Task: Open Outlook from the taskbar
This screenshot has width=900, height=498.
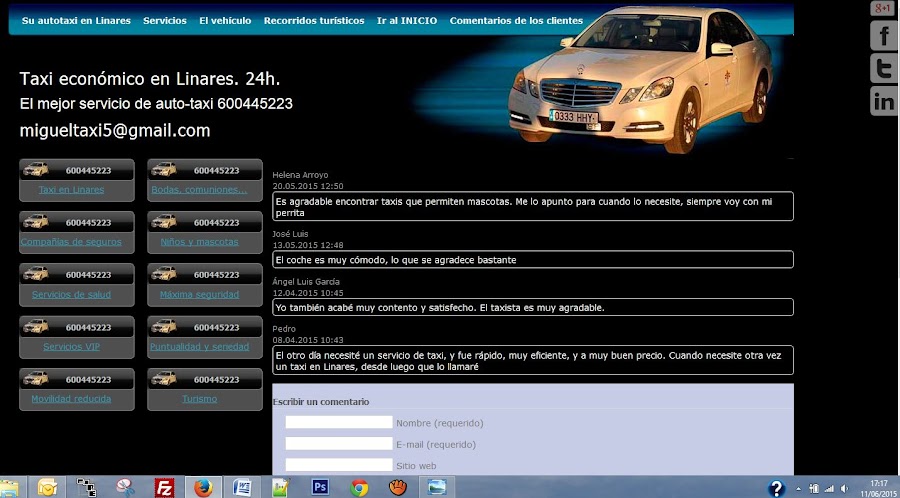Action: tap(48, 488)
